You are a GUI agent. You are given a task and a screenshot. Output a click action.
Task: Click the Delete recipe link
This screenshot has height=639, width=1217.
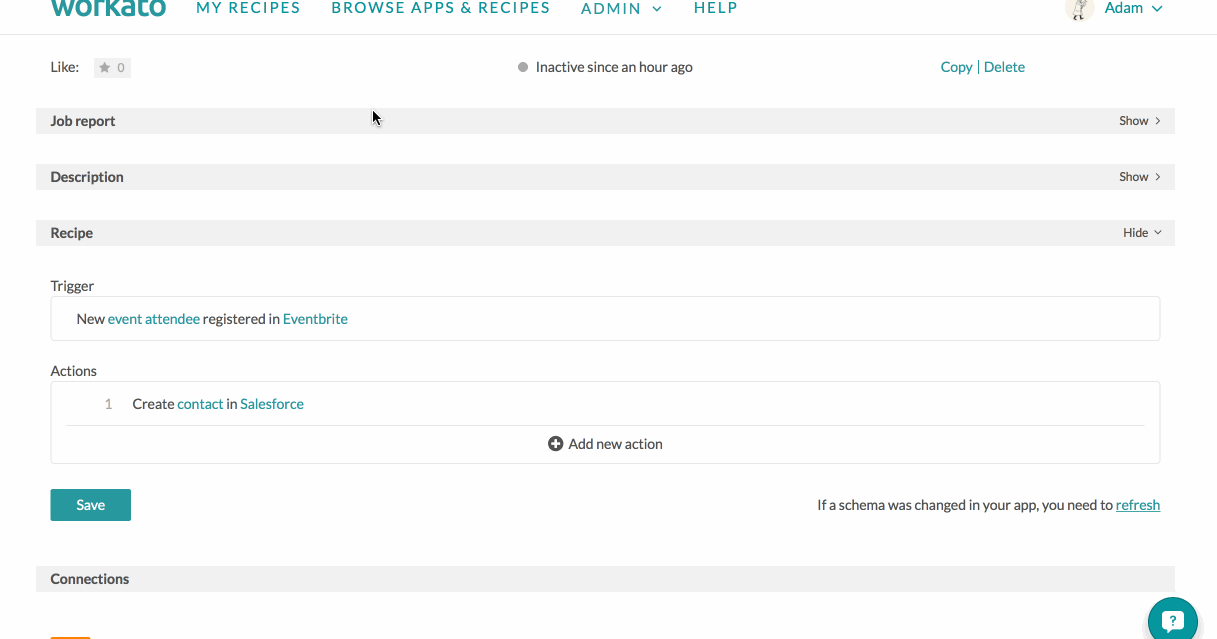(x=1004, y=67)
